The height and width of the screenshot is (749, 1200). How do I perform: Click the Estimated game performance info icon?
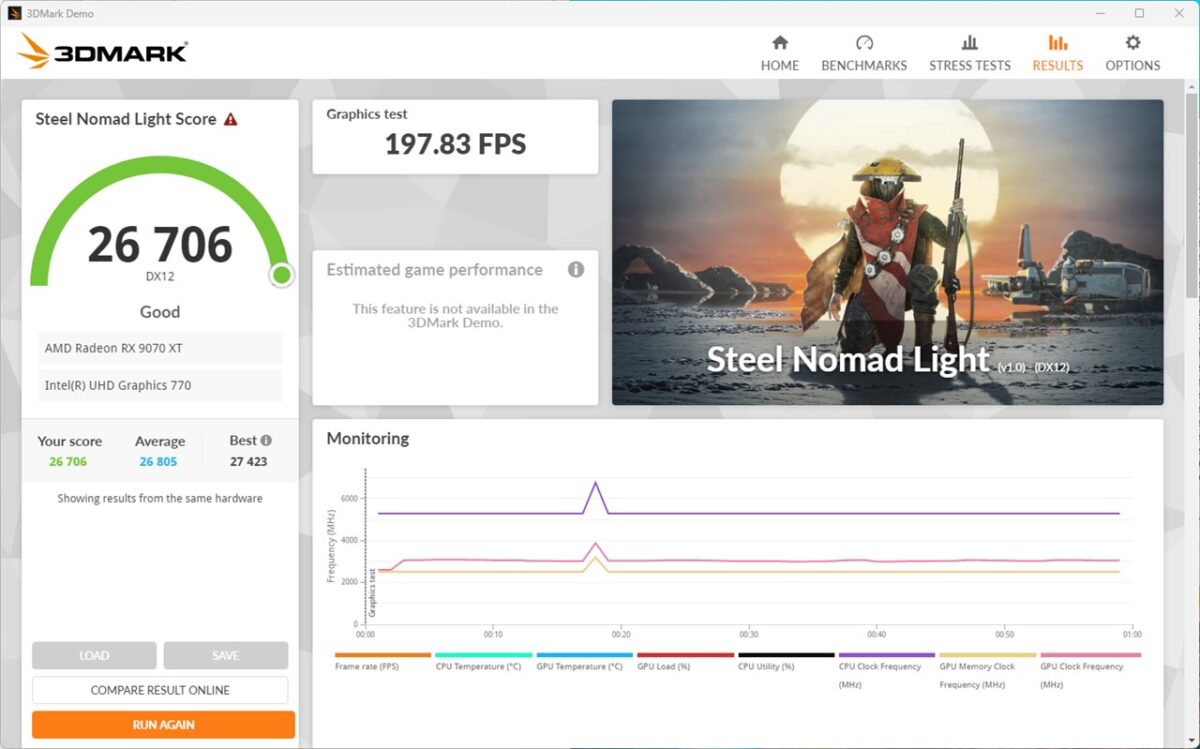[x=576, y=270]
